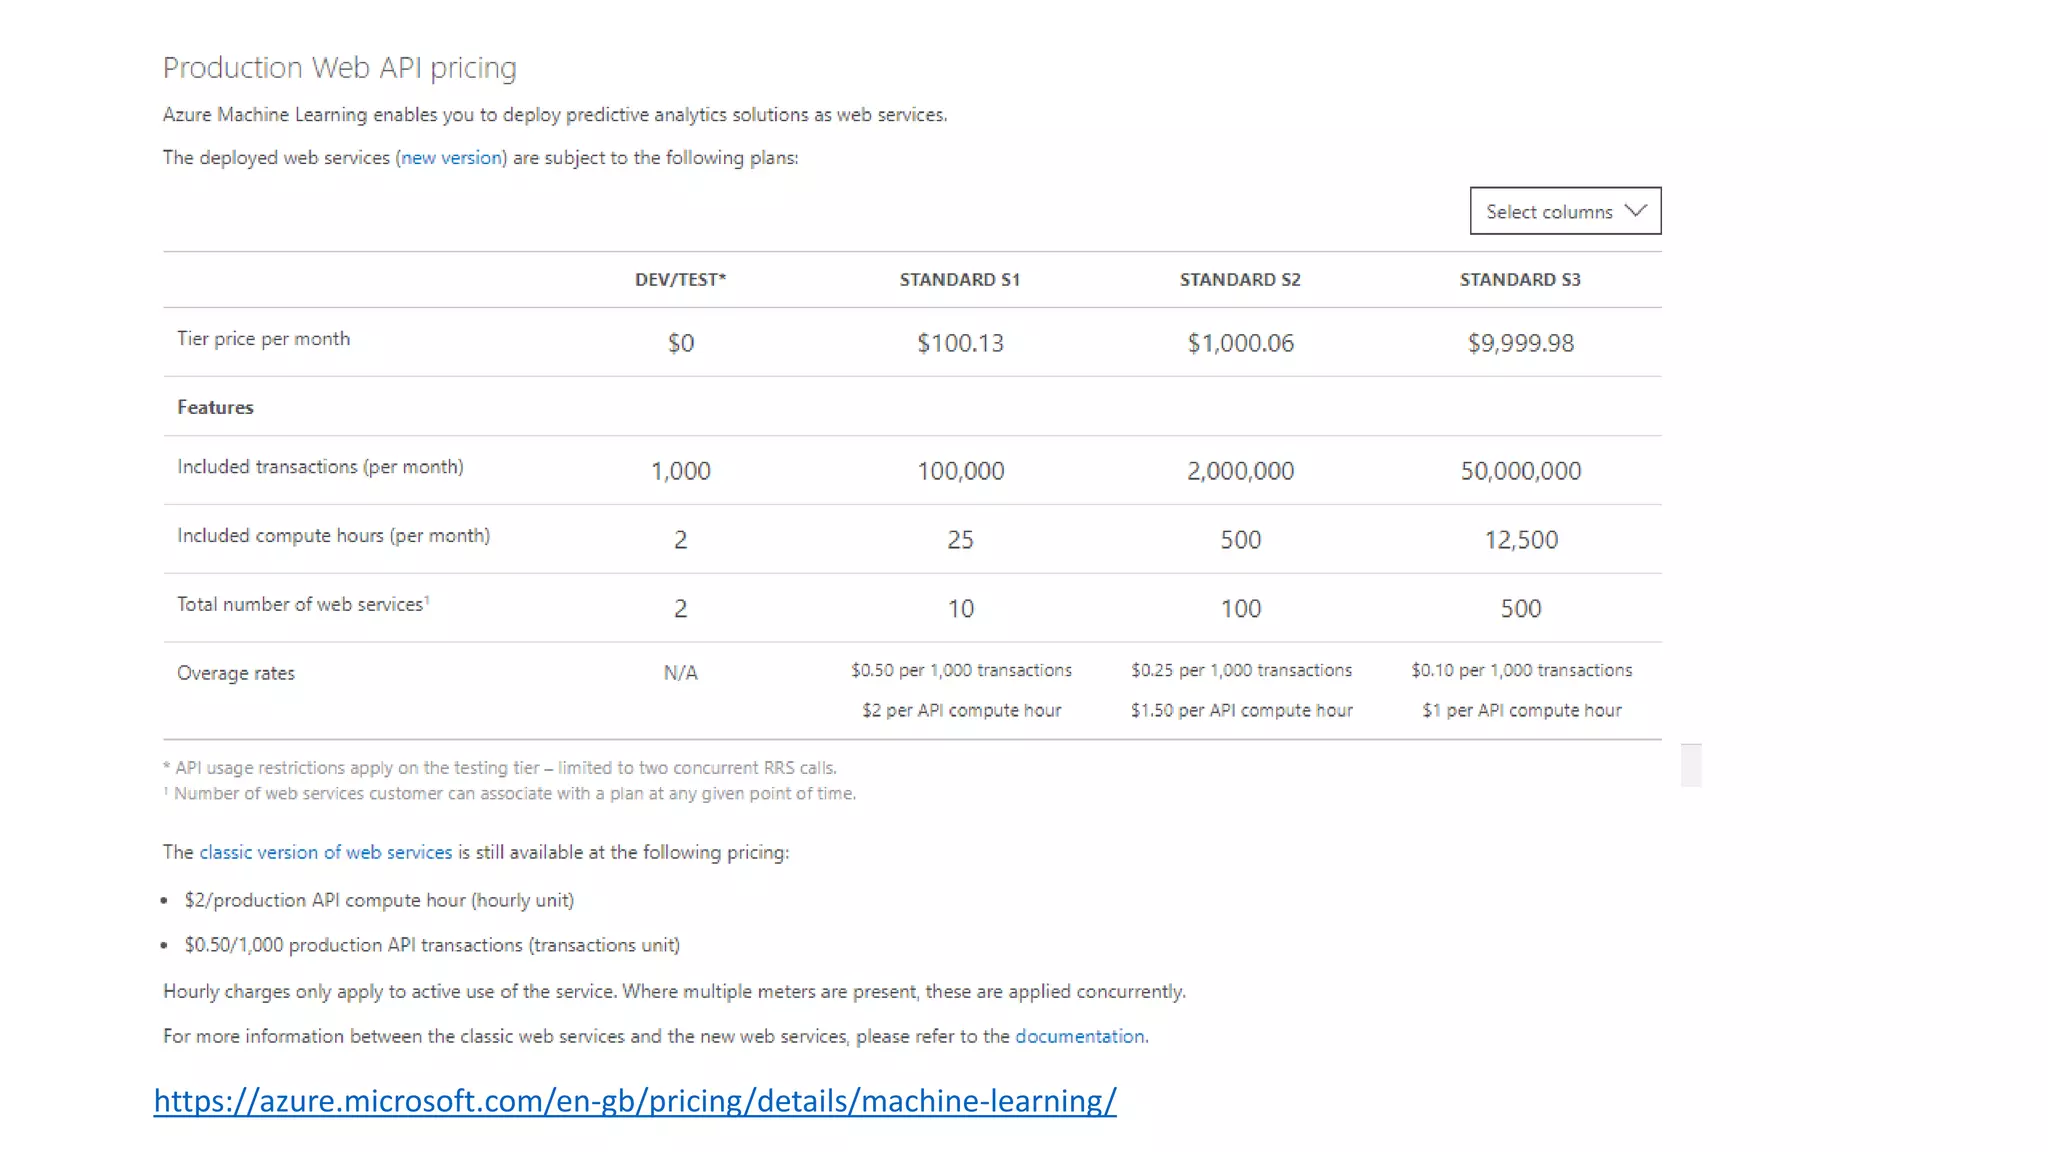Click 'Included transactions (per month)' row label

click(320, 467)
